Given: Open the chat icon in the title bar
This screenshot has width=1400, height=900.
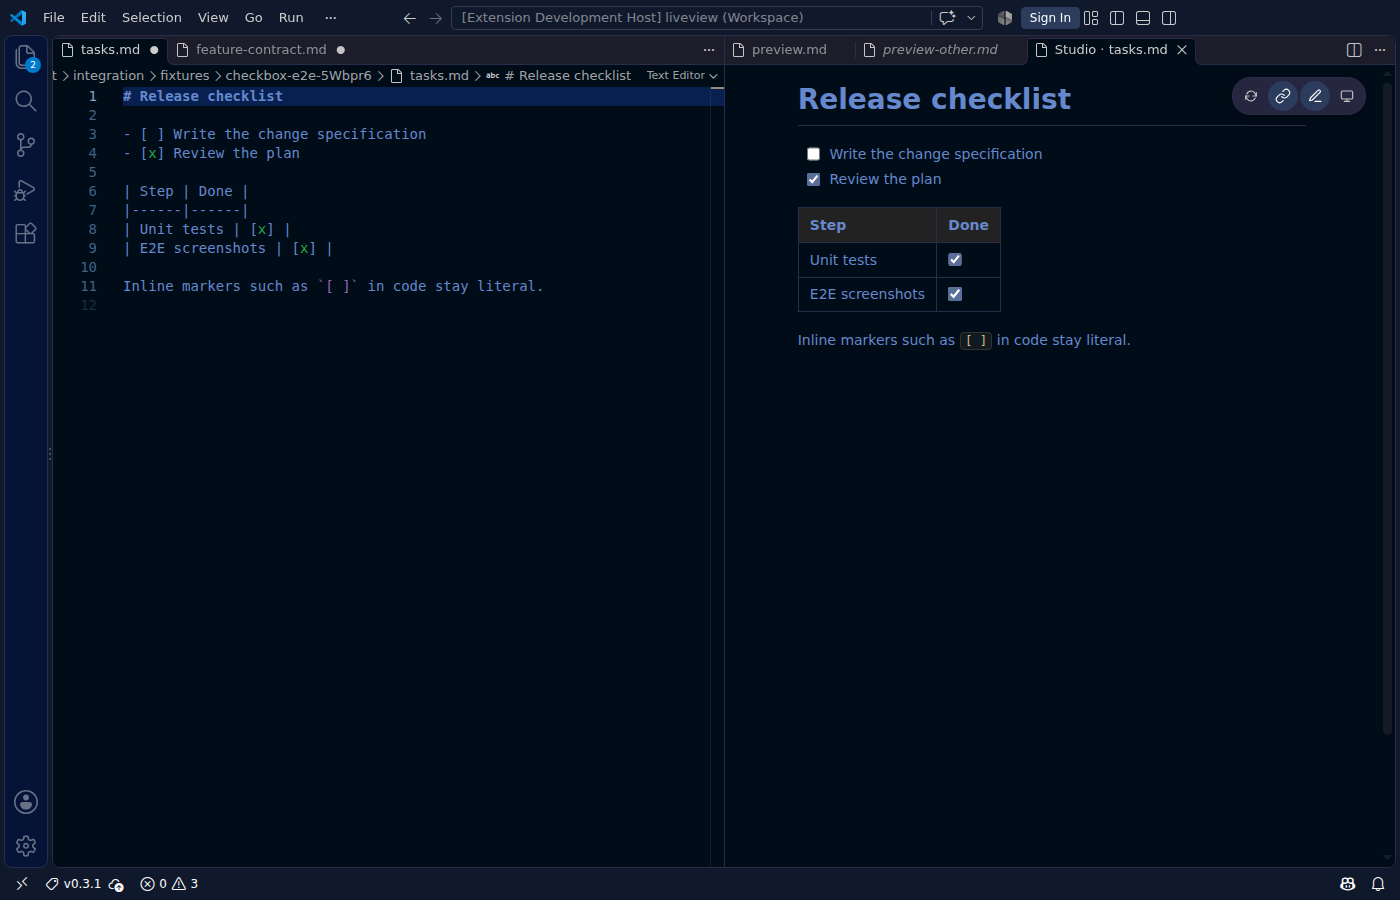Looking at the screenshot, I should (x=947, y=18).
